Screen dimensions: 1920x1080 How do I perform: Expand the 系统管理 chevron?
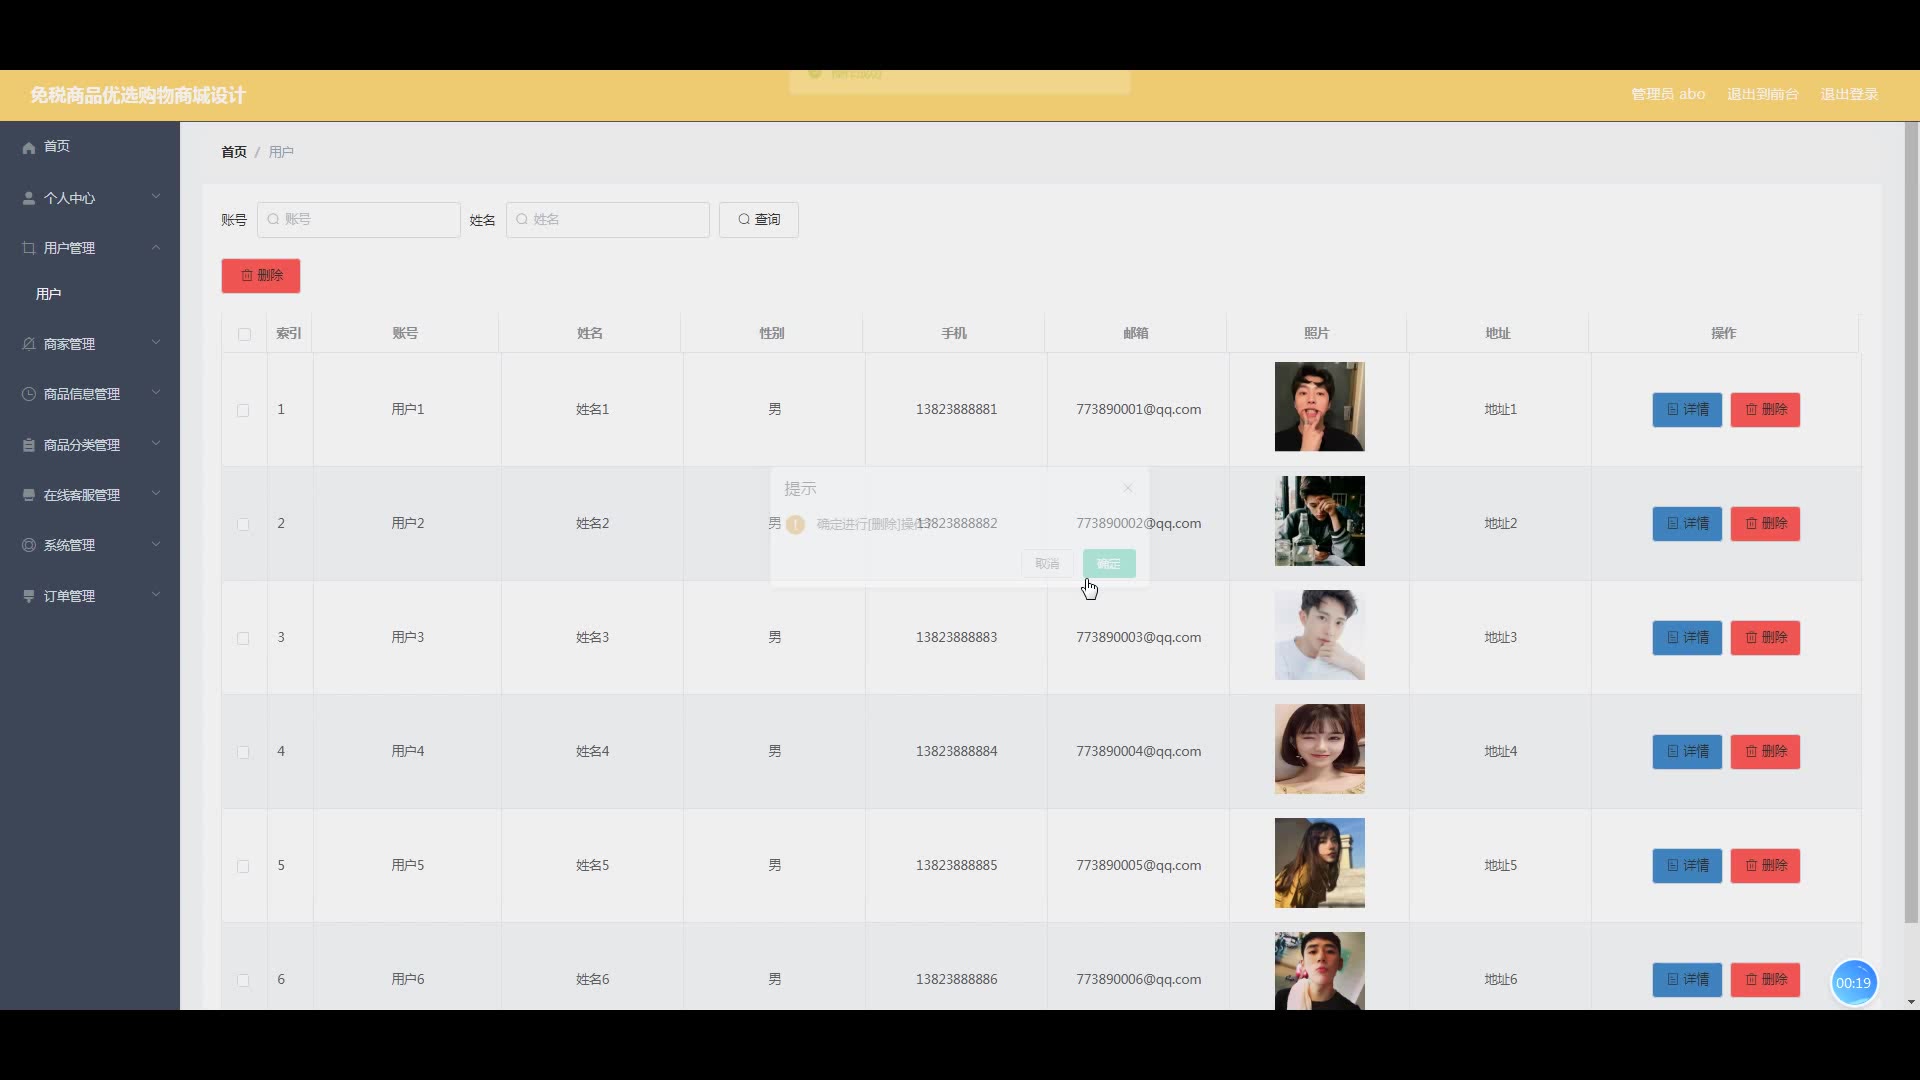tap(156, 544)
